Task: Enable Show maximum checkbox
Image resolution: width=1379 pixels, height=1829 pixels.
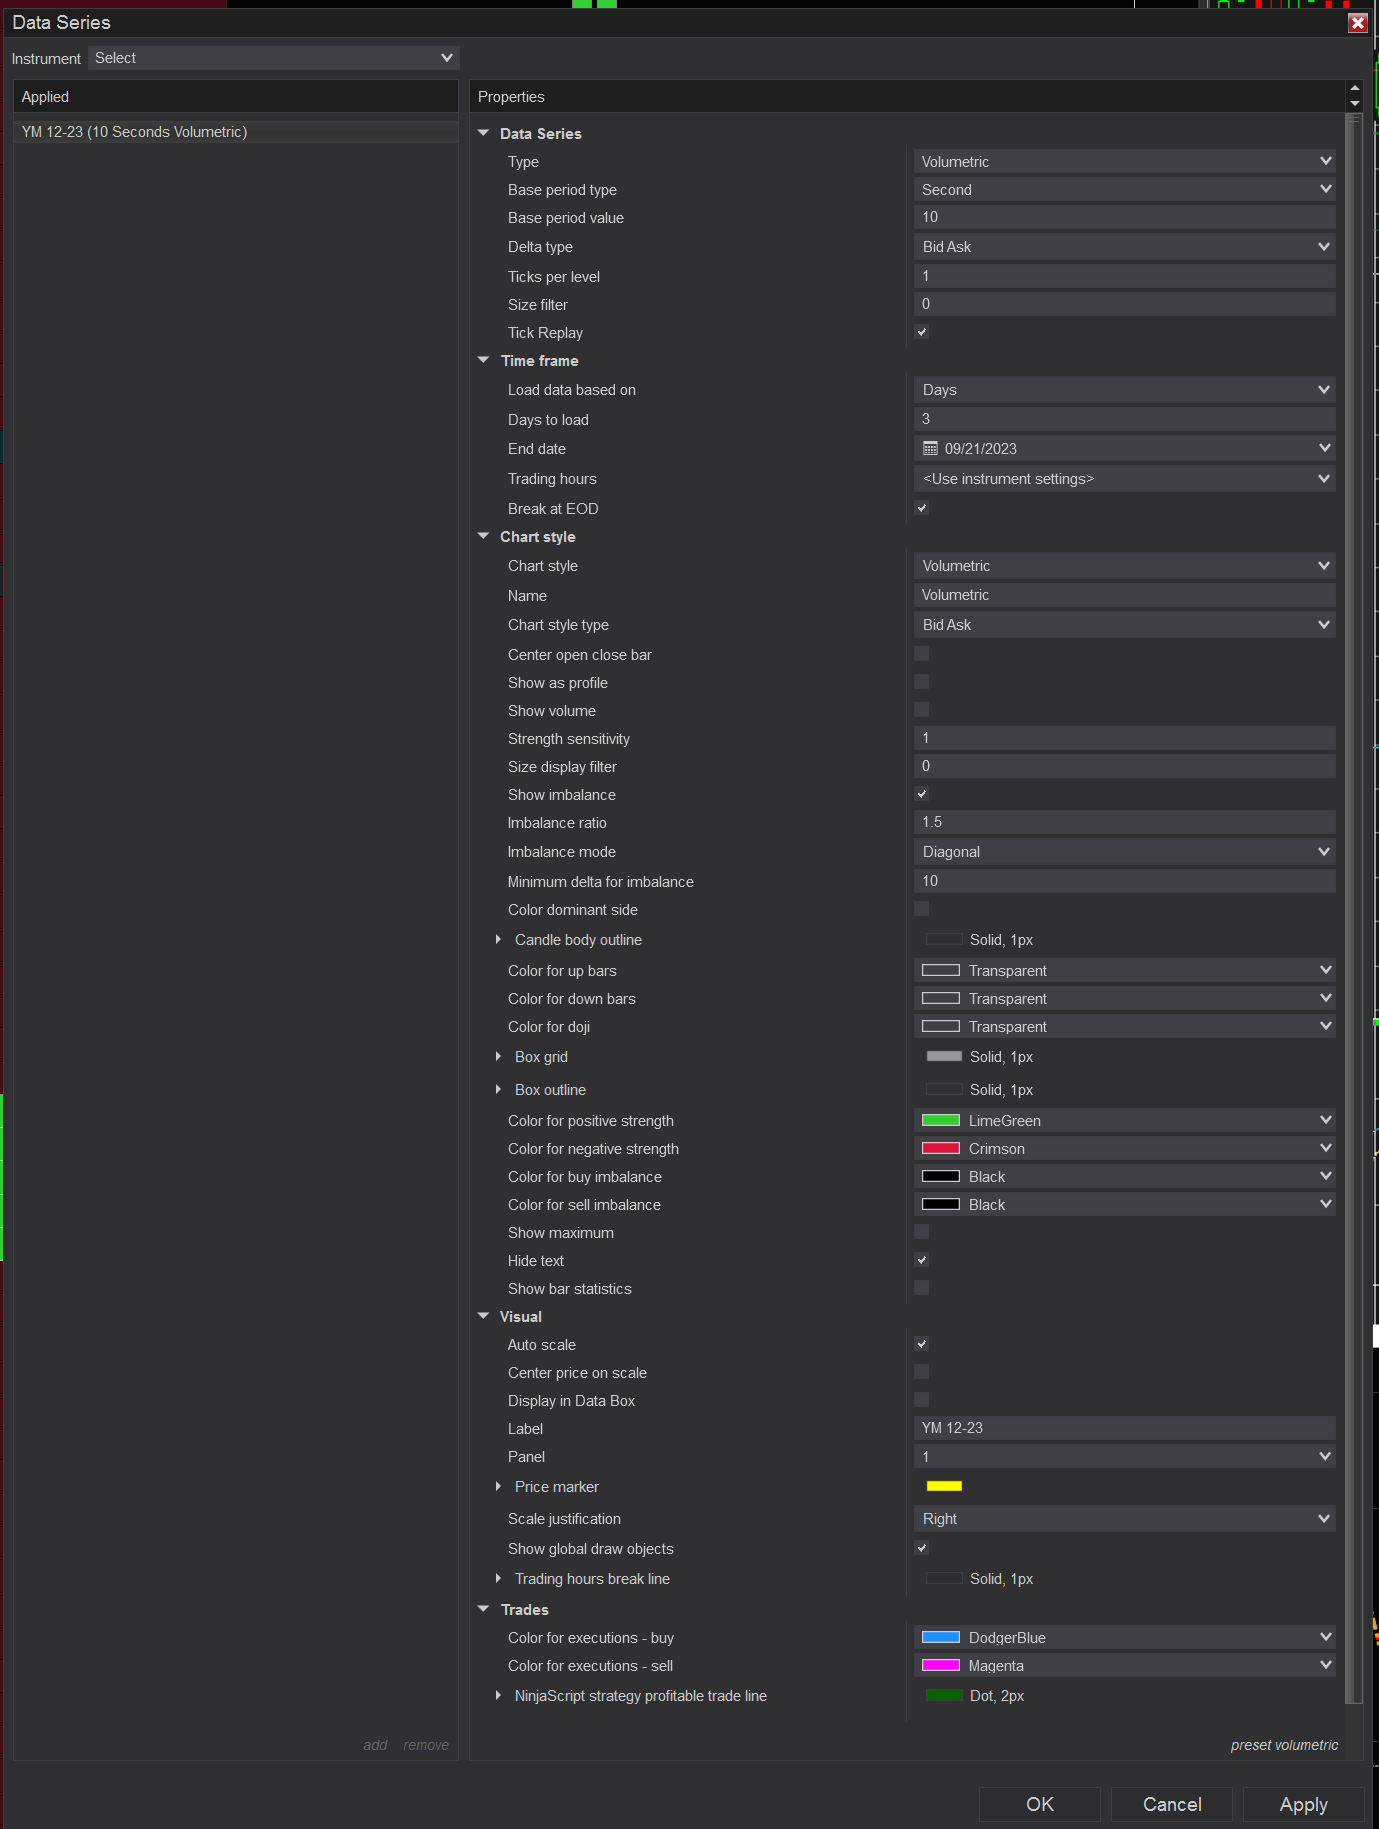Action: [x=922, y=1232]
